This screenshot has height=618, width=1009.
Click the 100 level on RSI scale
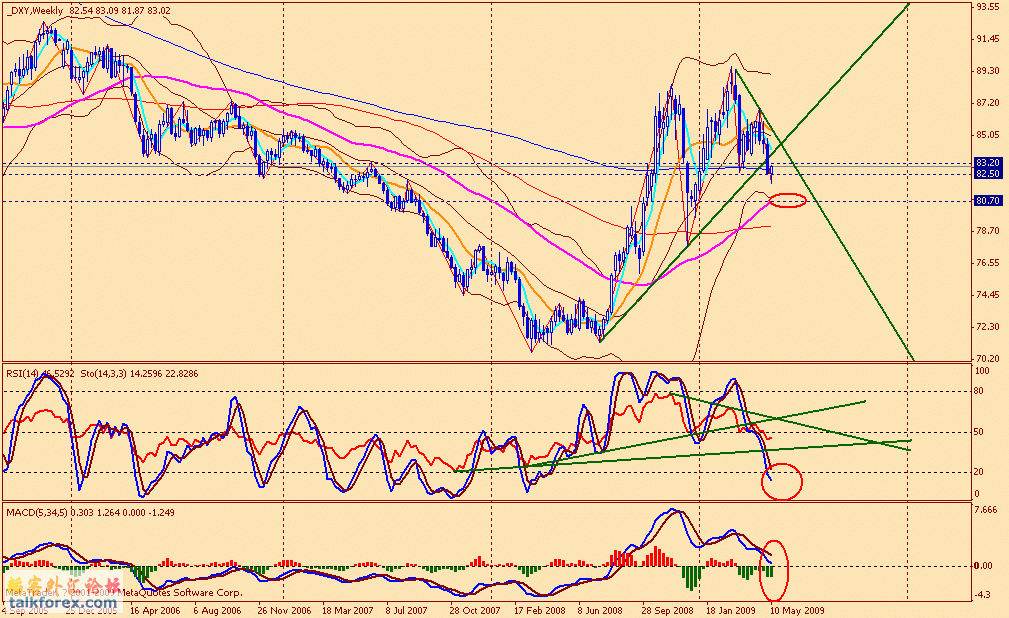point(983,371)
